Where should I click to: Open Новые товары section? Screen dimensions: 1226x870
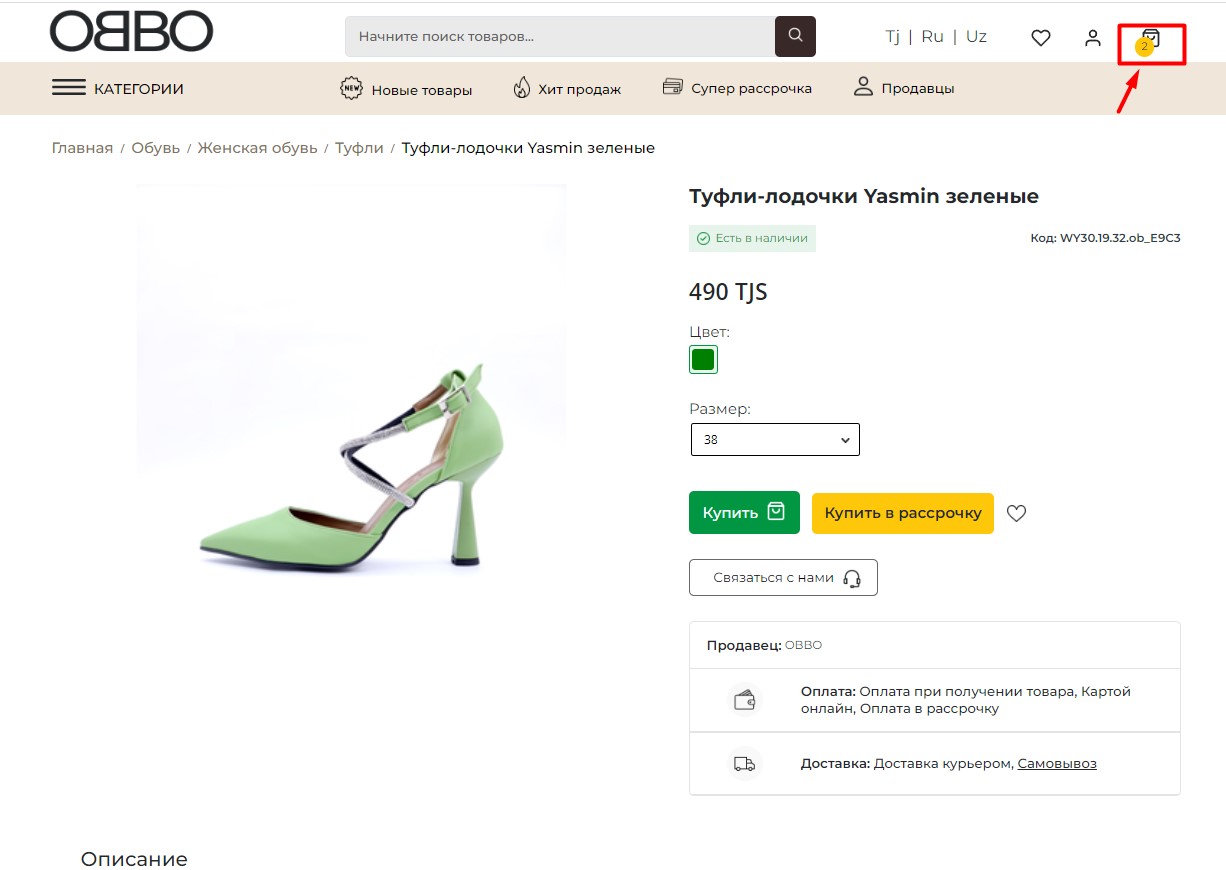click(406, 89)
